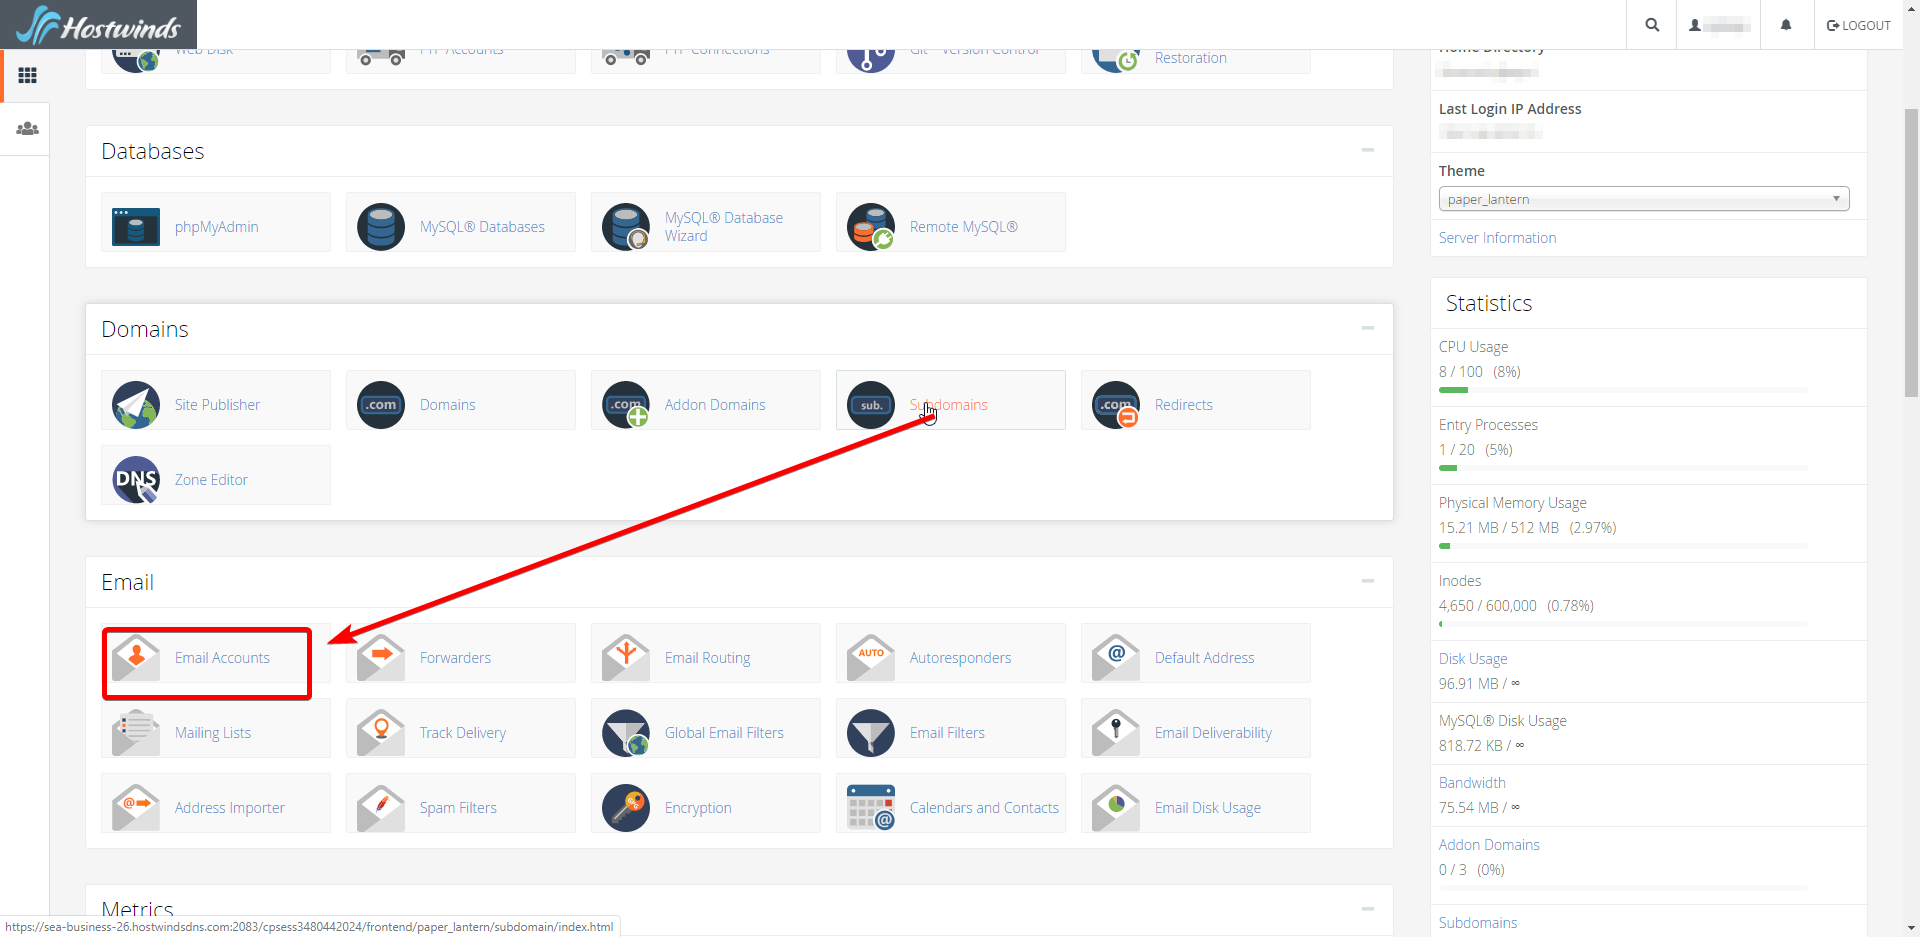1920x937 pixels.
Task: Click the Entry Processes progress bar
Action: 1623,468
